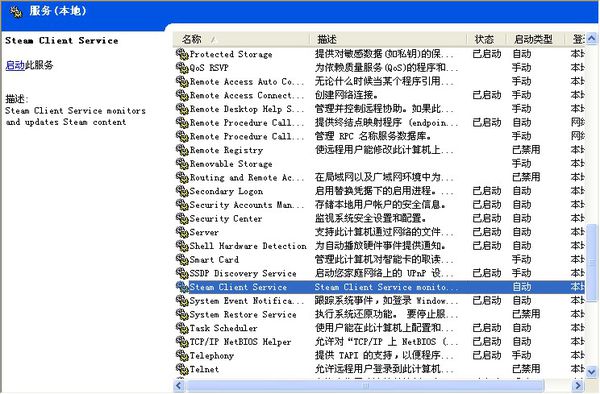Click the gear icon beside Protected Storage
This screenshot has width=600, height=394.
[x=182, y=54]
